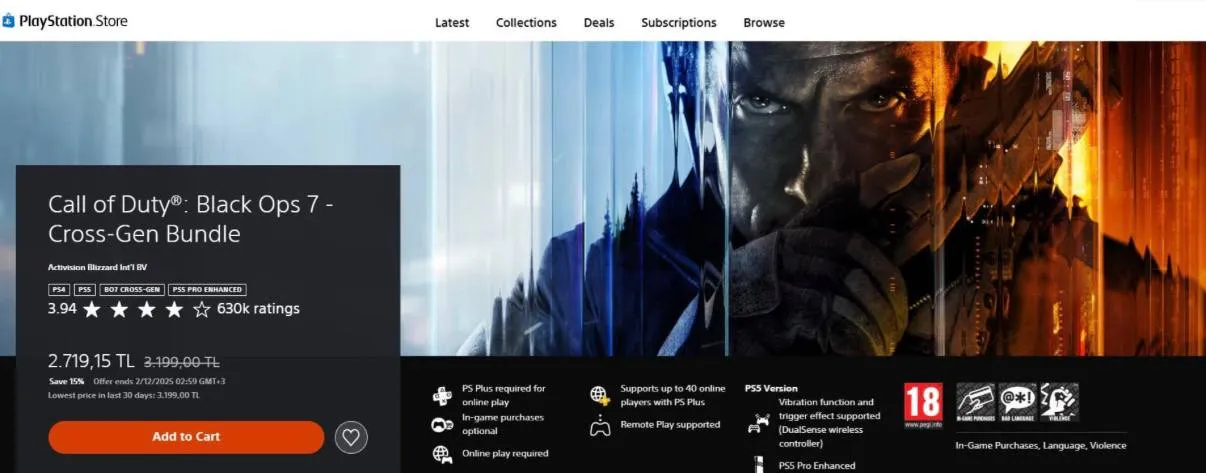Click the PS5 platform tag
The image size is (1206, 473).
(x=85, y=289)
